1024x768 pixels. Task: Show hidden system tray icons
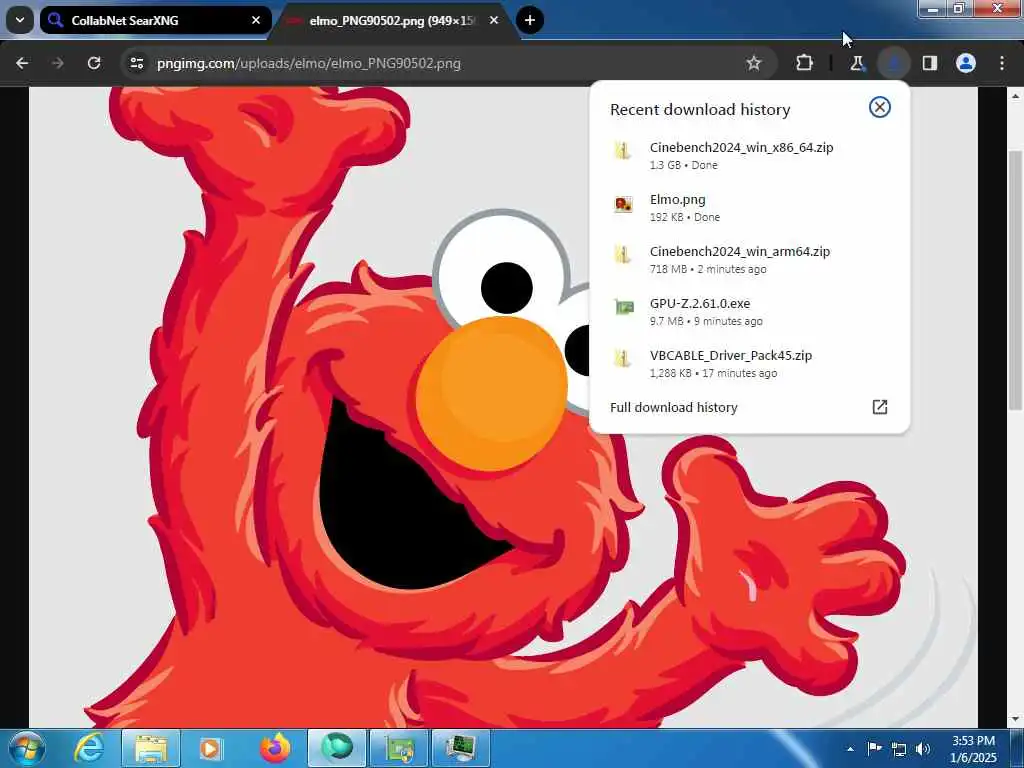[850, 749]
